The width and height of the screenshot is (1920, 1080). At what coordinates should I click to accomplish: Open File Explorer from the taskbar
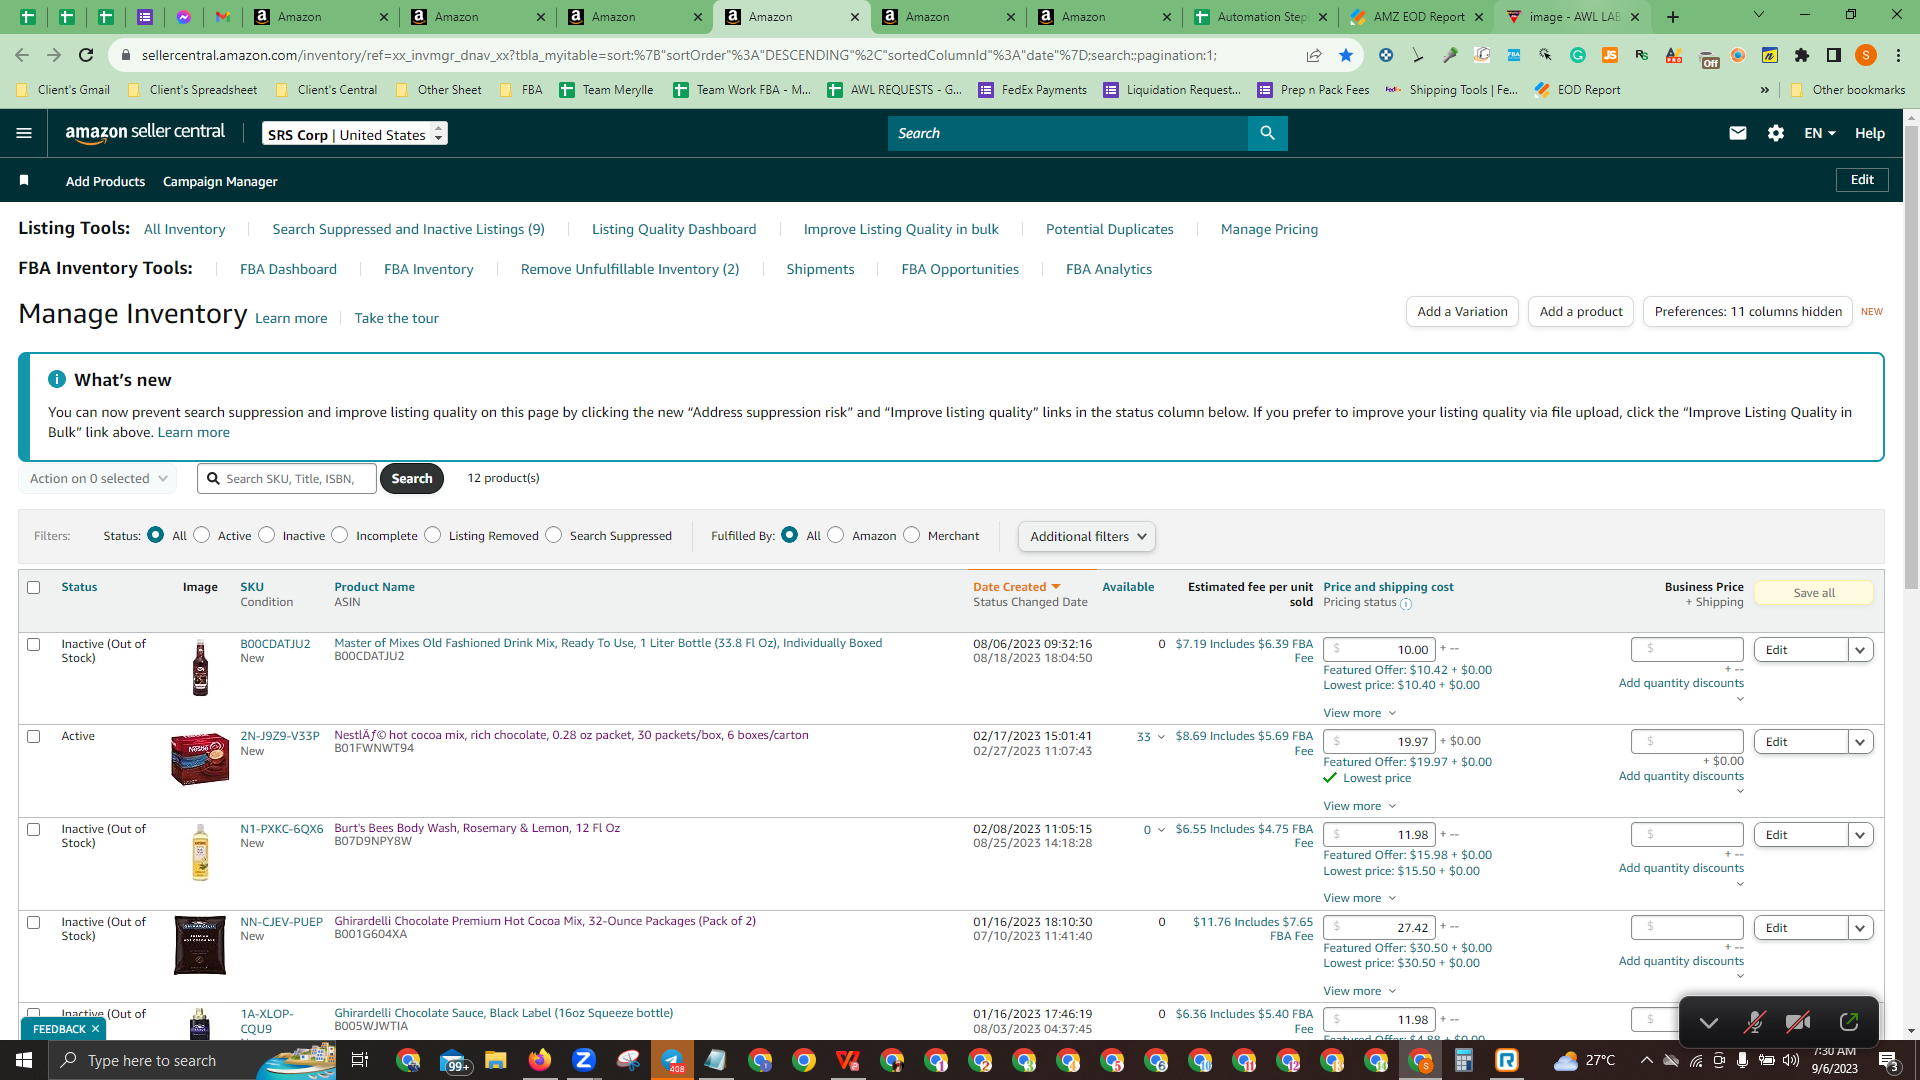click(496, 1060)
